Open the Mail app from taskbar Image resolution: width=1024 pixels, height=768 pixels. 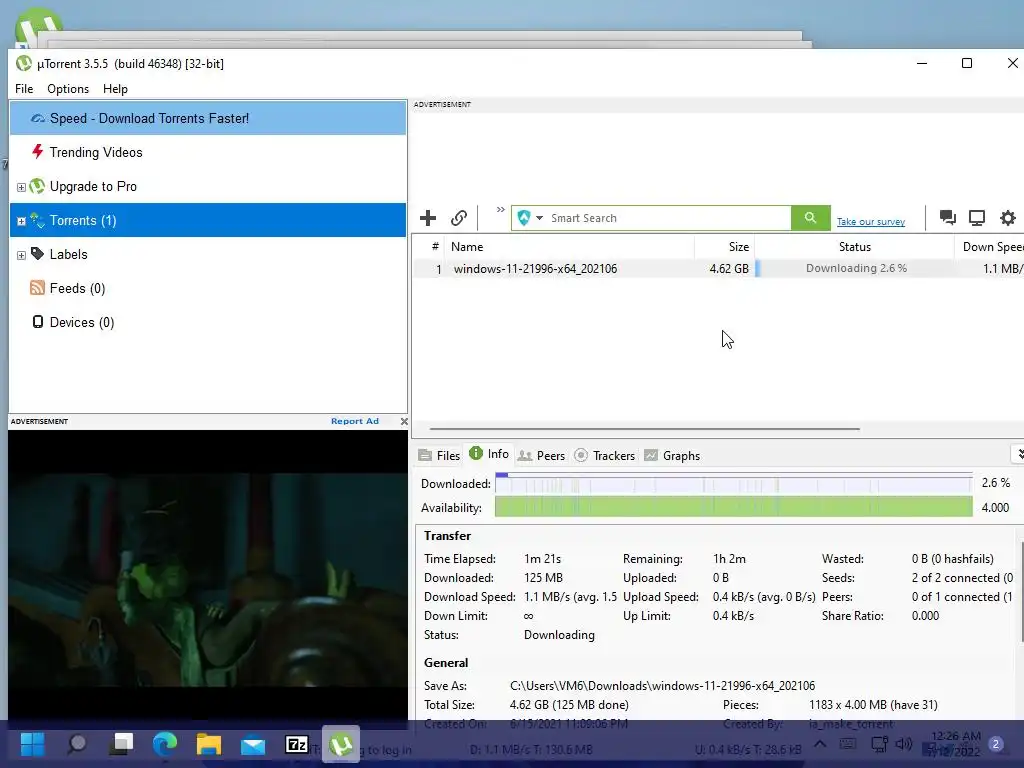253,745
